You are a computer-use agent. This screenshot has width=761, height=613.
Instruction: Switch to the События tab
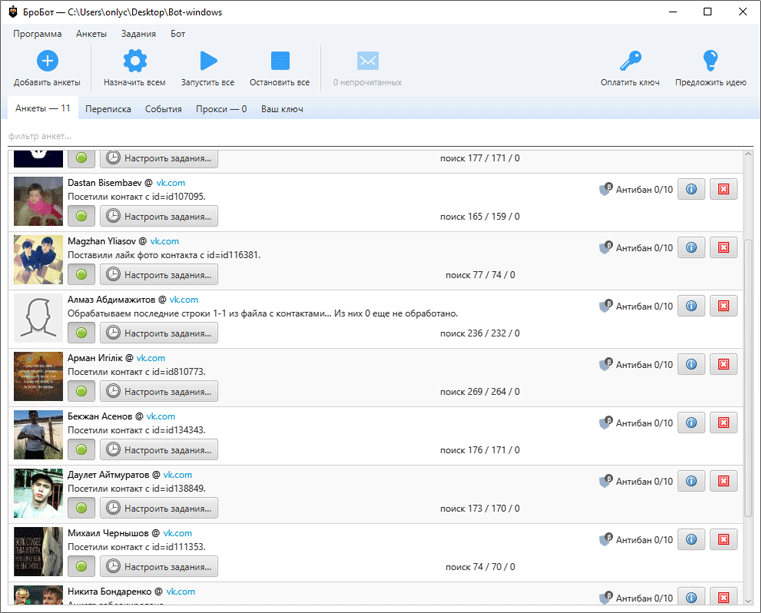164,109
